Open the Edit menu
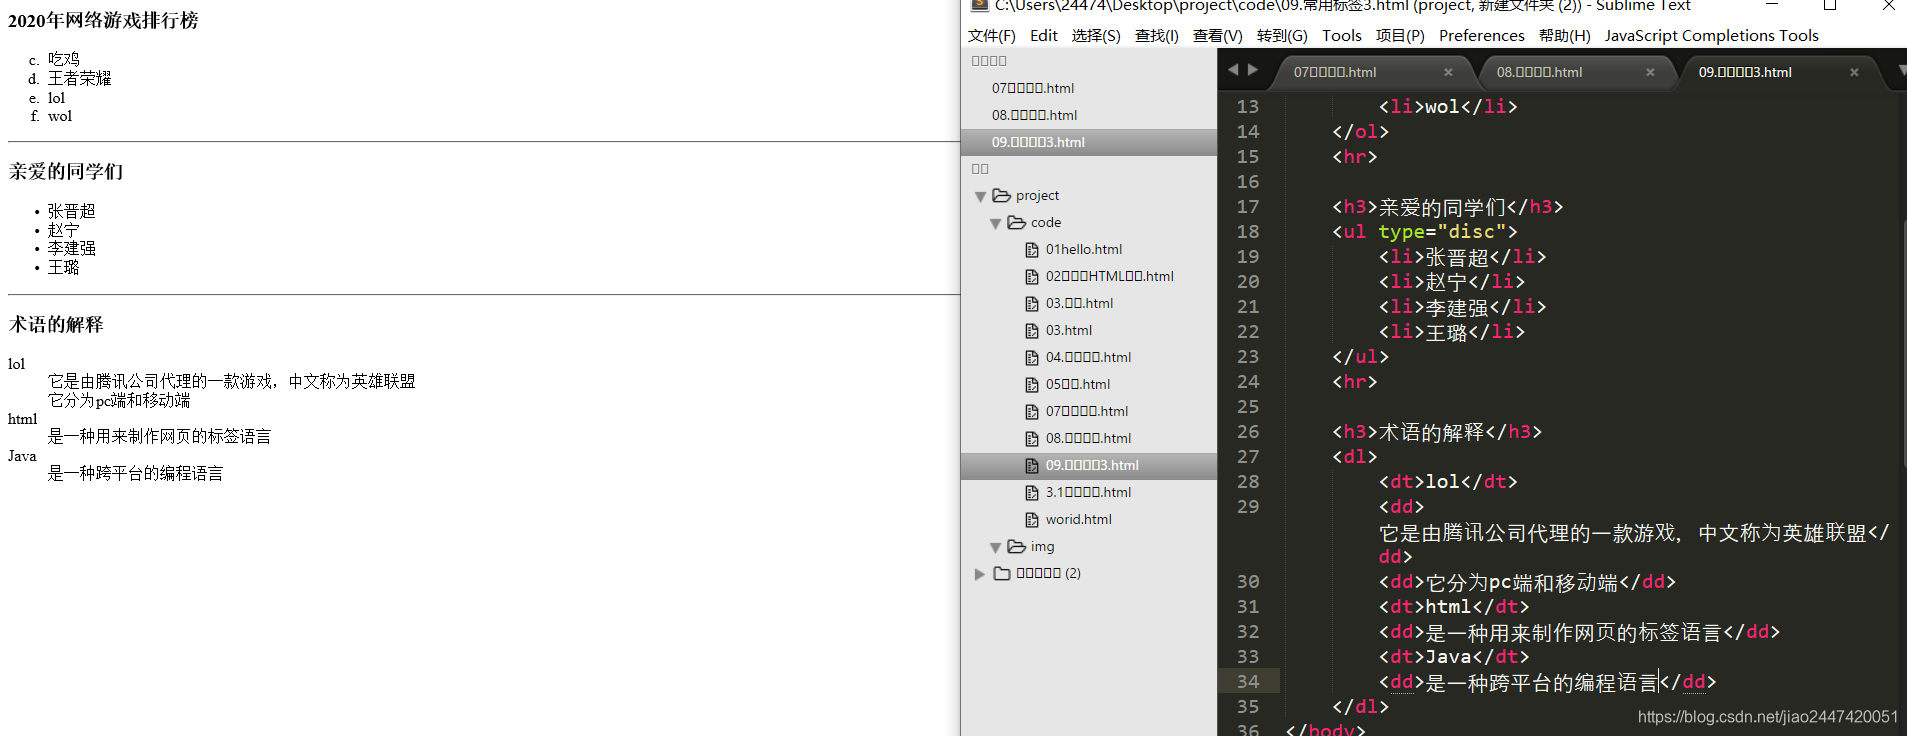 click(1043, 35)
